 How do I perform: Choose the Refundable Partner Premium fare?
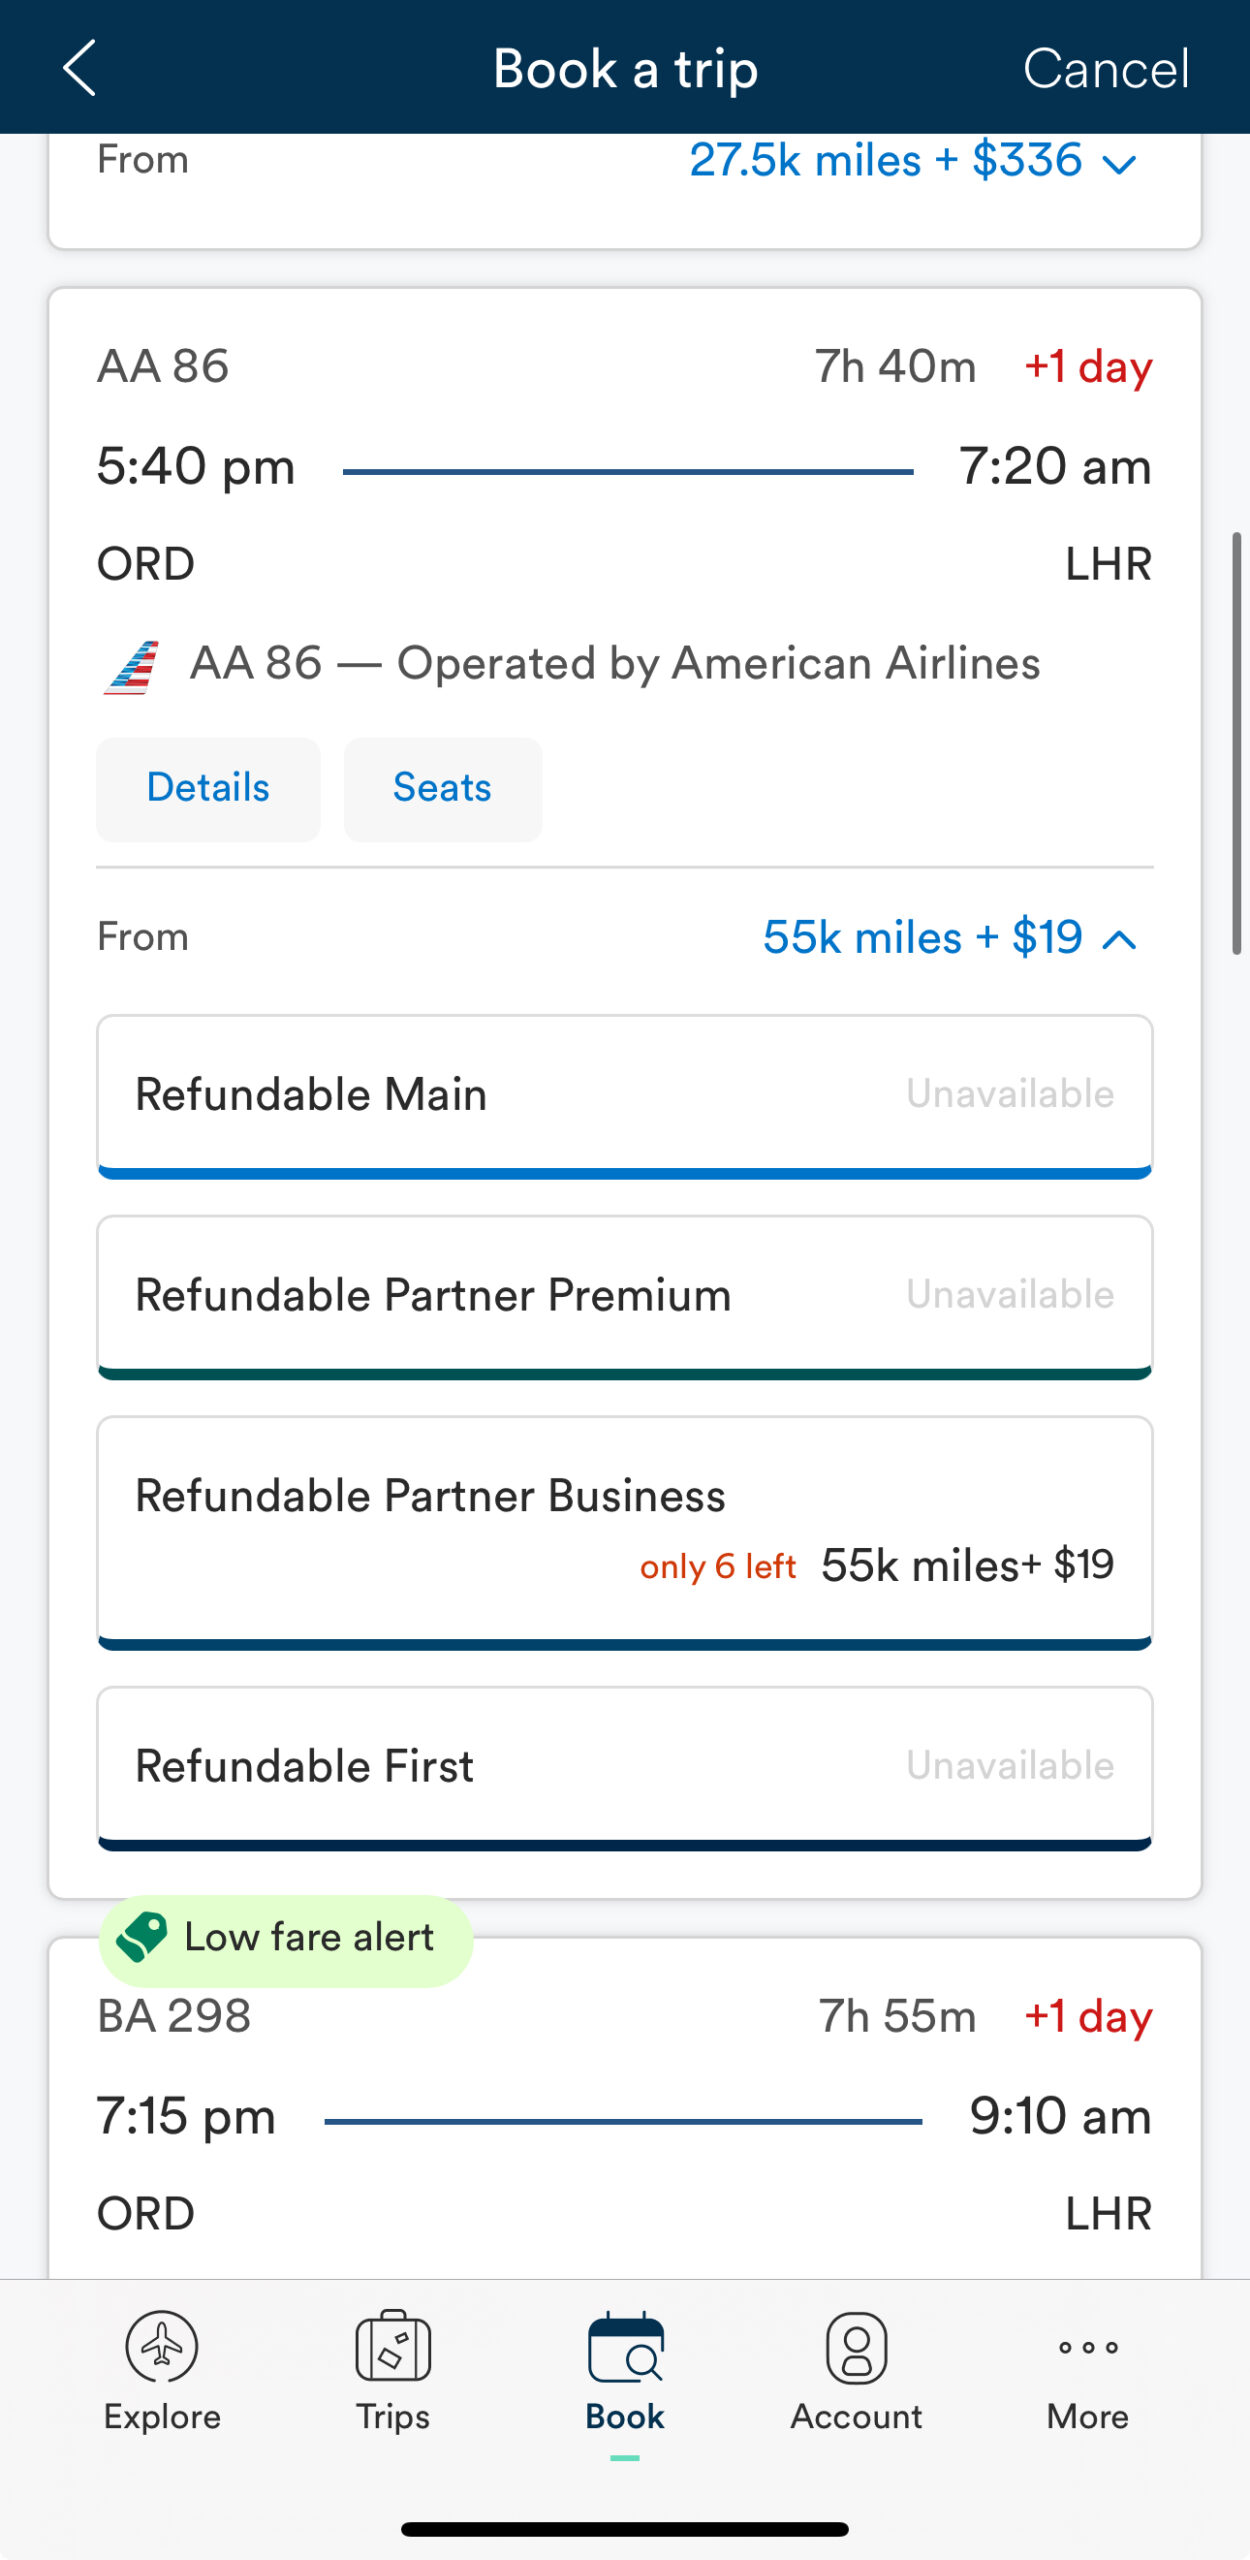625,1295
